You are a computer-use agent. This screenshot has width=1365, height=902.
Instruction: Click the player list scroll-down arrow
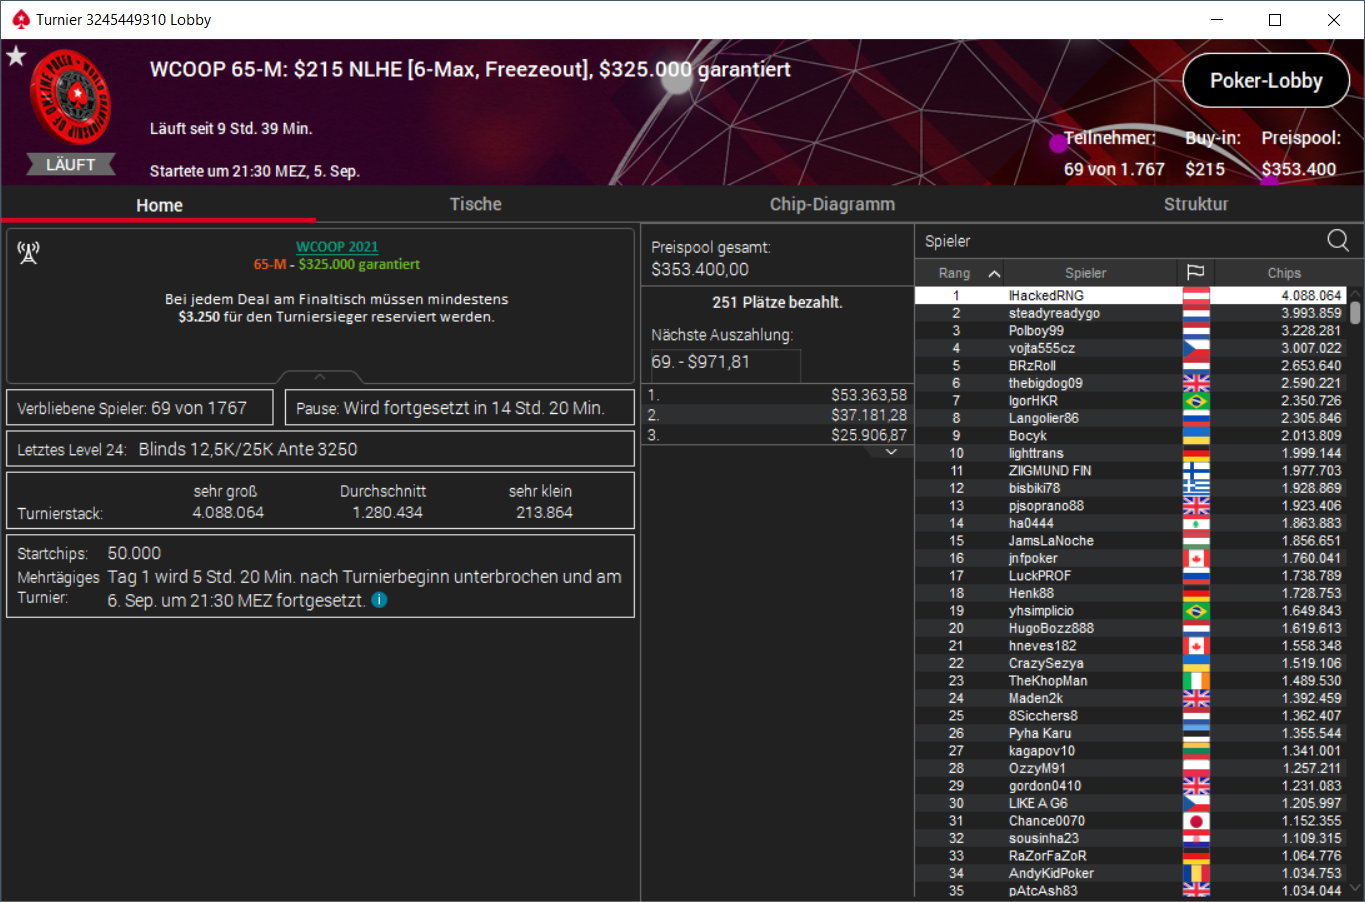(x=1355, y=888)
